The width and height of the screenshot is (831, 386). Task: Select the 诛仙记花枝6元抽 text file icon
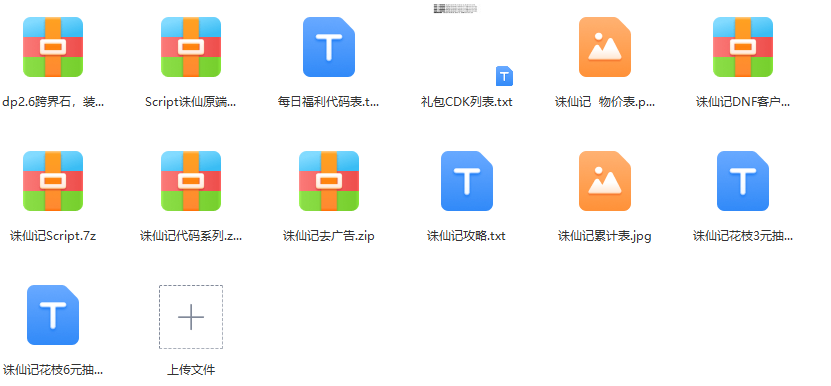pyautogui.click(x=53, y=315)
